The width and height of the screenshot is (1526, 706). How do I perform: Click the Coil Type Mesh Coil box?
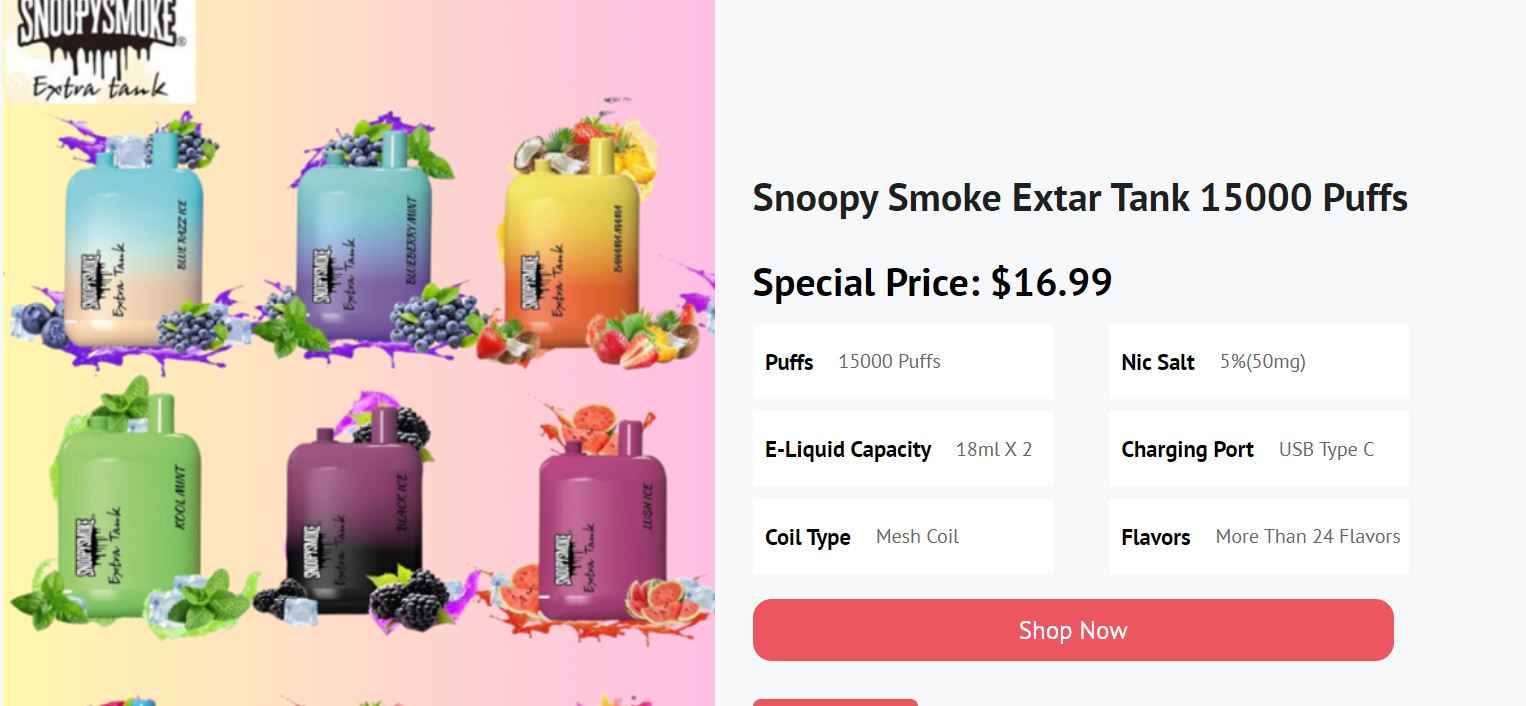tap(903, 537)
